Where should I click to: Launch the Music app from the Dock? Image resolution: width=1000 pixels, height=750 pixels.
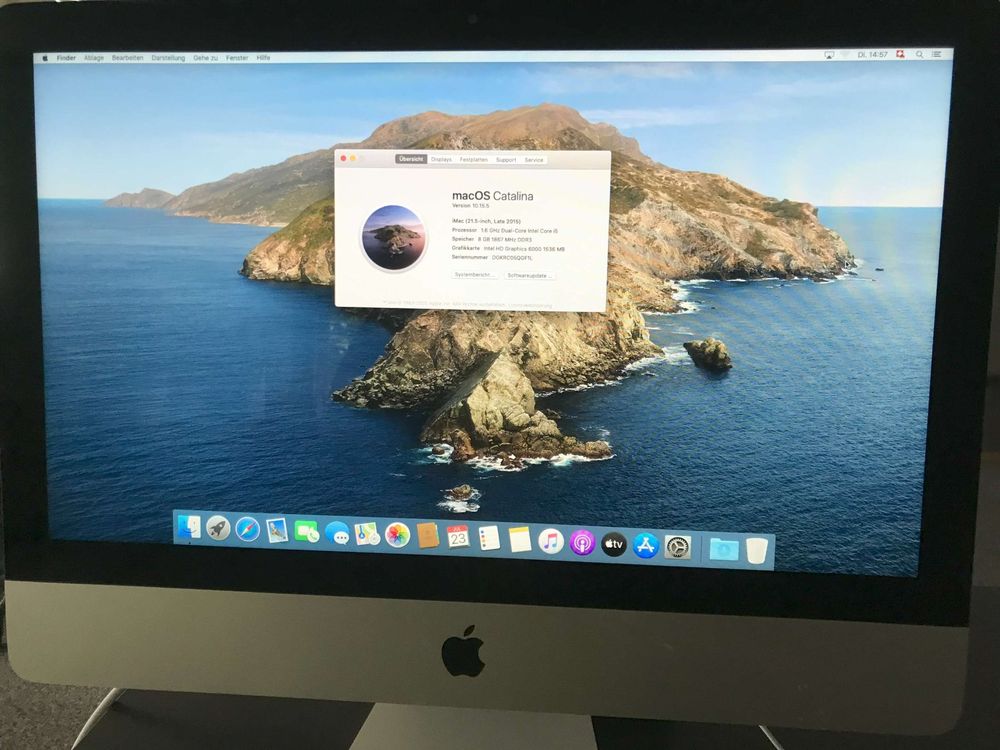(x=550, y=542)
